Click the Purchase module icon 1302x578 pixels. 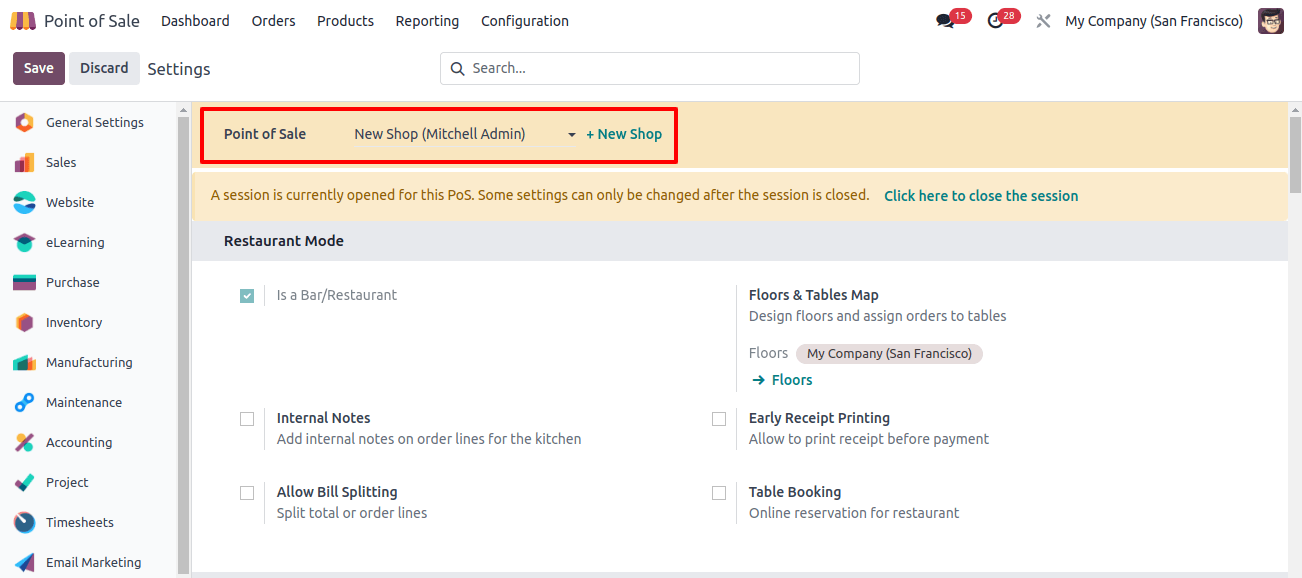pos(25,282)
